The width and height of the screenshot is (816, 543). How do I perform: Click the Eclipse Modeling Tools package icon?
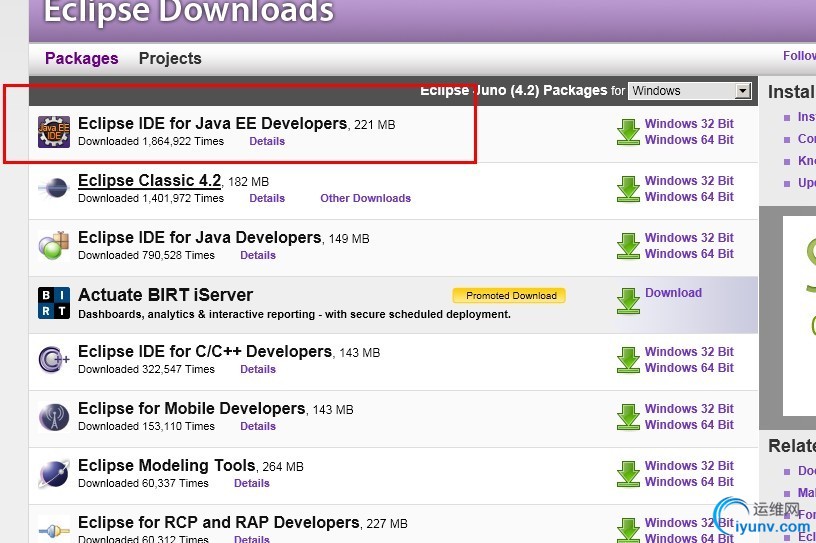pyautogui.click(x=54, y=474)
